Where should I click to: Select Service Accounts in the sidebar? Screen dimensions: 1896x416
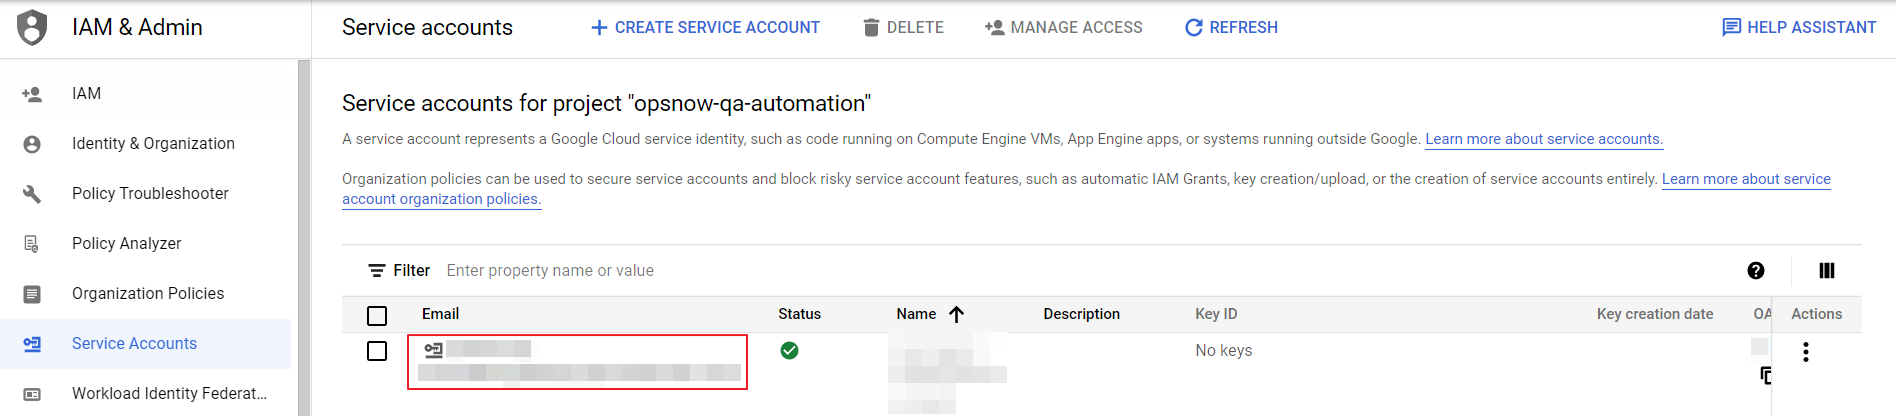(x=134, y=344)
